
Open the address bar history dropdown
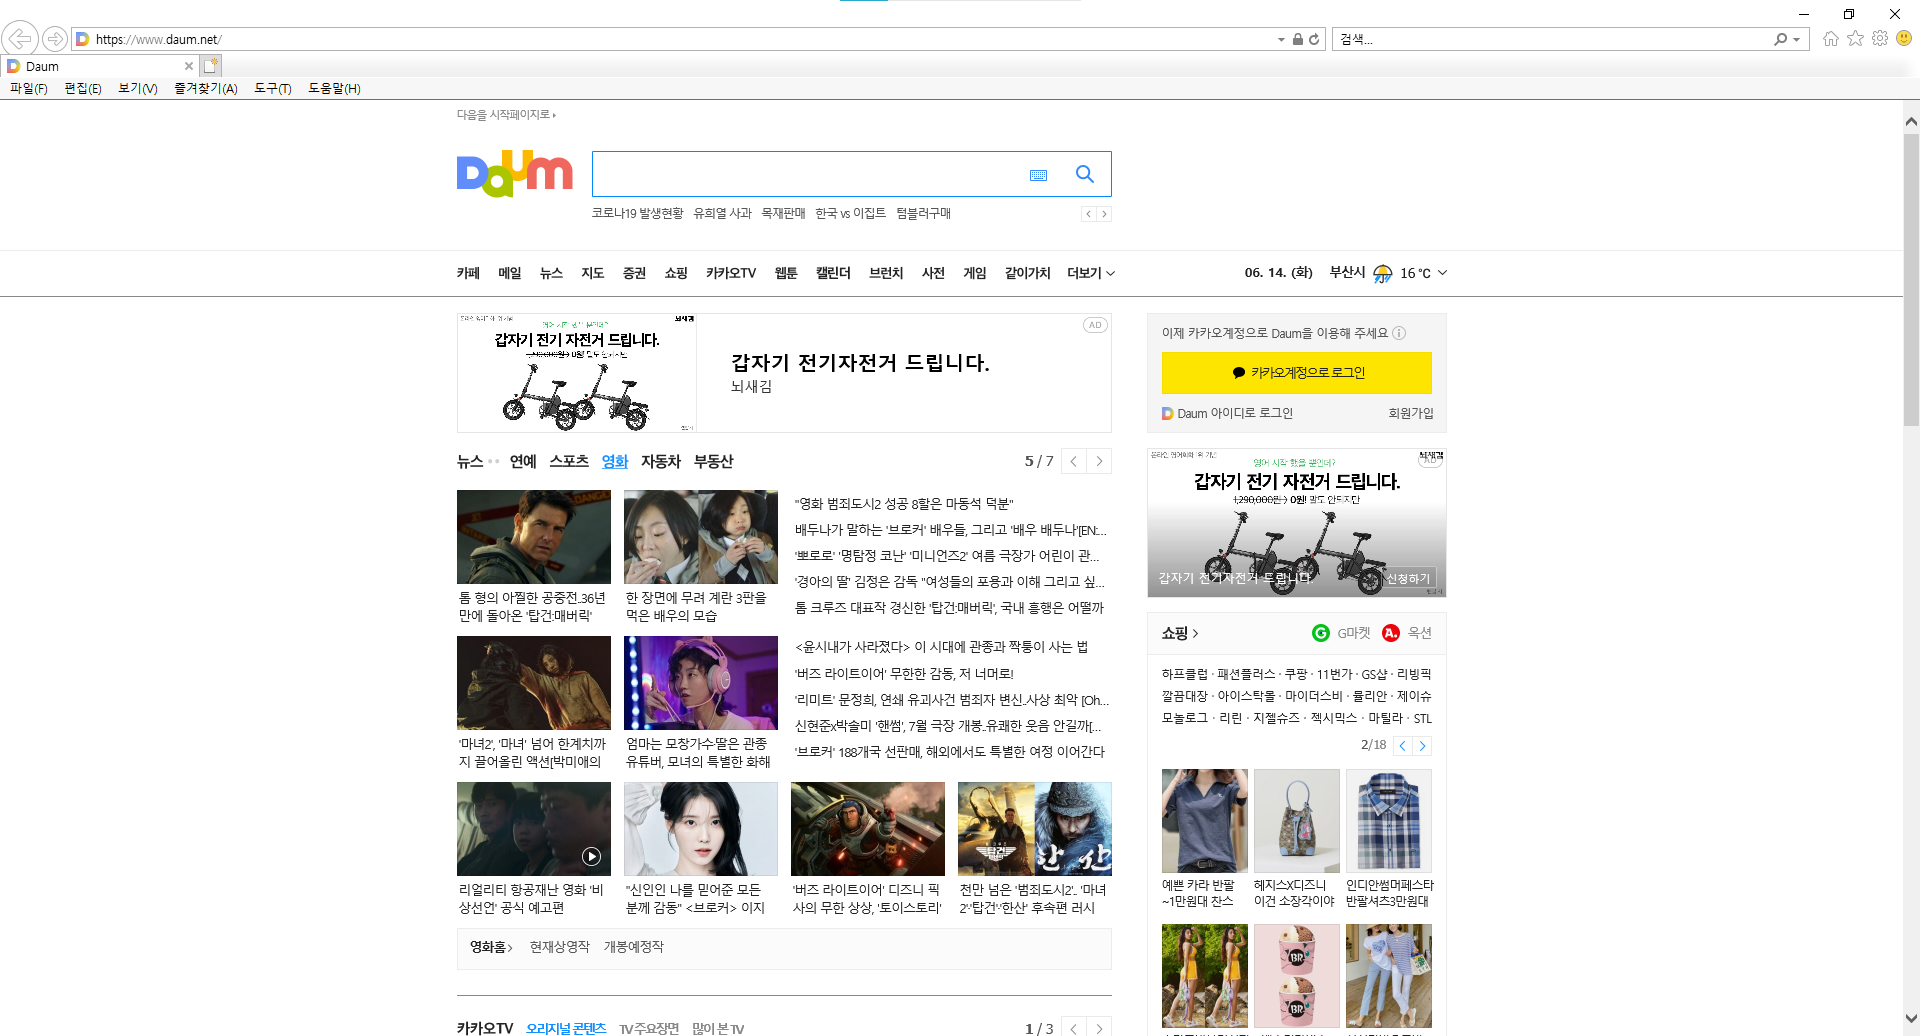pos(1281,39)
